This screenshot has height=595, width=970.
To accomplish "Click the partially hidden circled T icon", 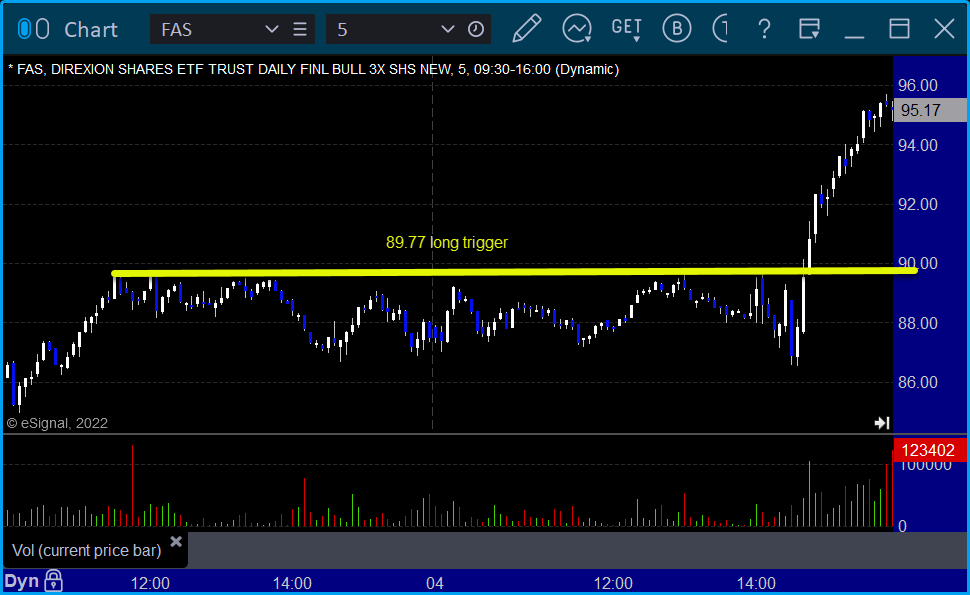I will 720,28.
